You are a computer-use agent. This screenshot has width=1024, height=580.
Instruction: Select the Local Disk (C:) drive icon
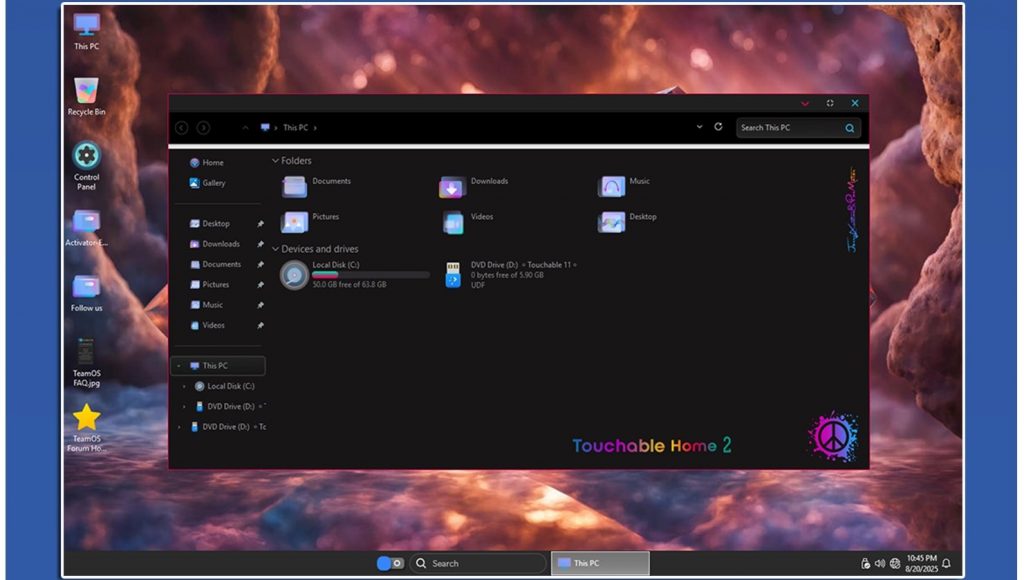294,275
